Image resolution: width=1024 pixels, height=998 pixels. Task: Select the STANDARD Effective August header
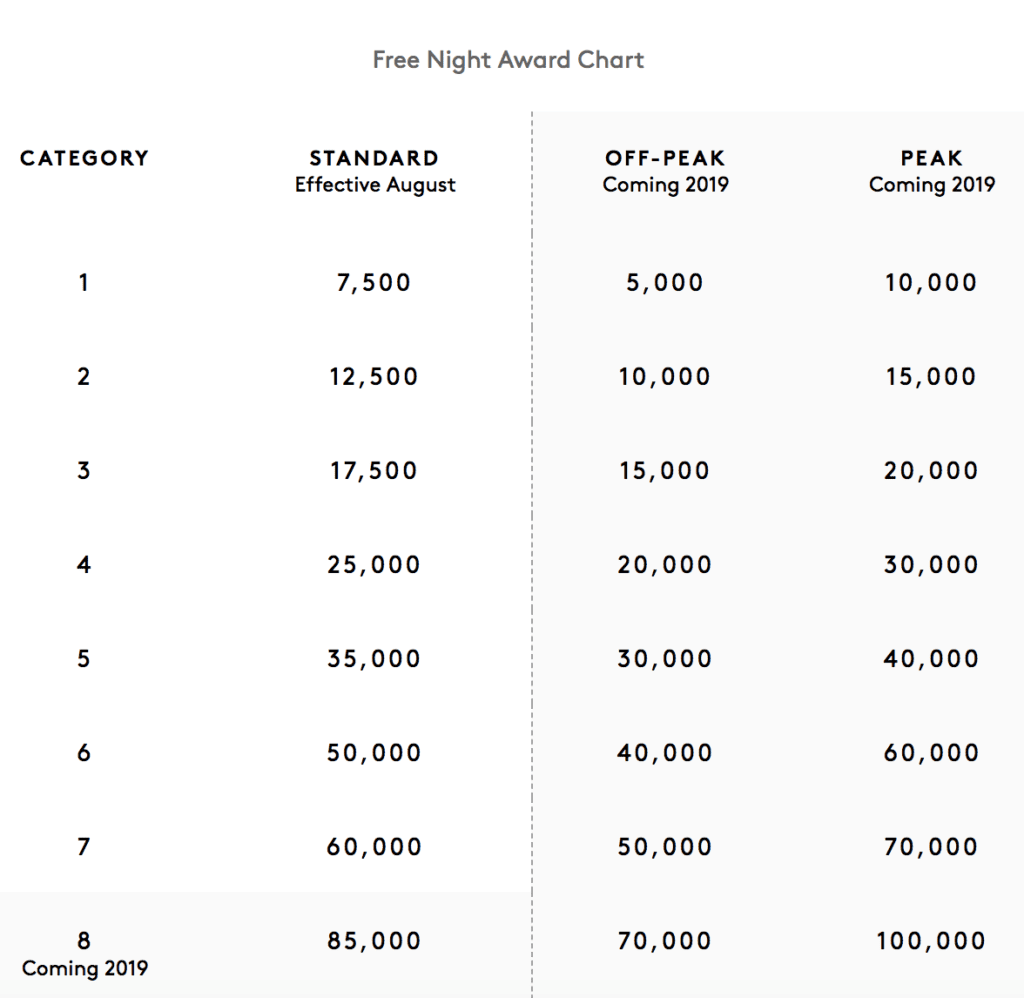pos(375,171)
